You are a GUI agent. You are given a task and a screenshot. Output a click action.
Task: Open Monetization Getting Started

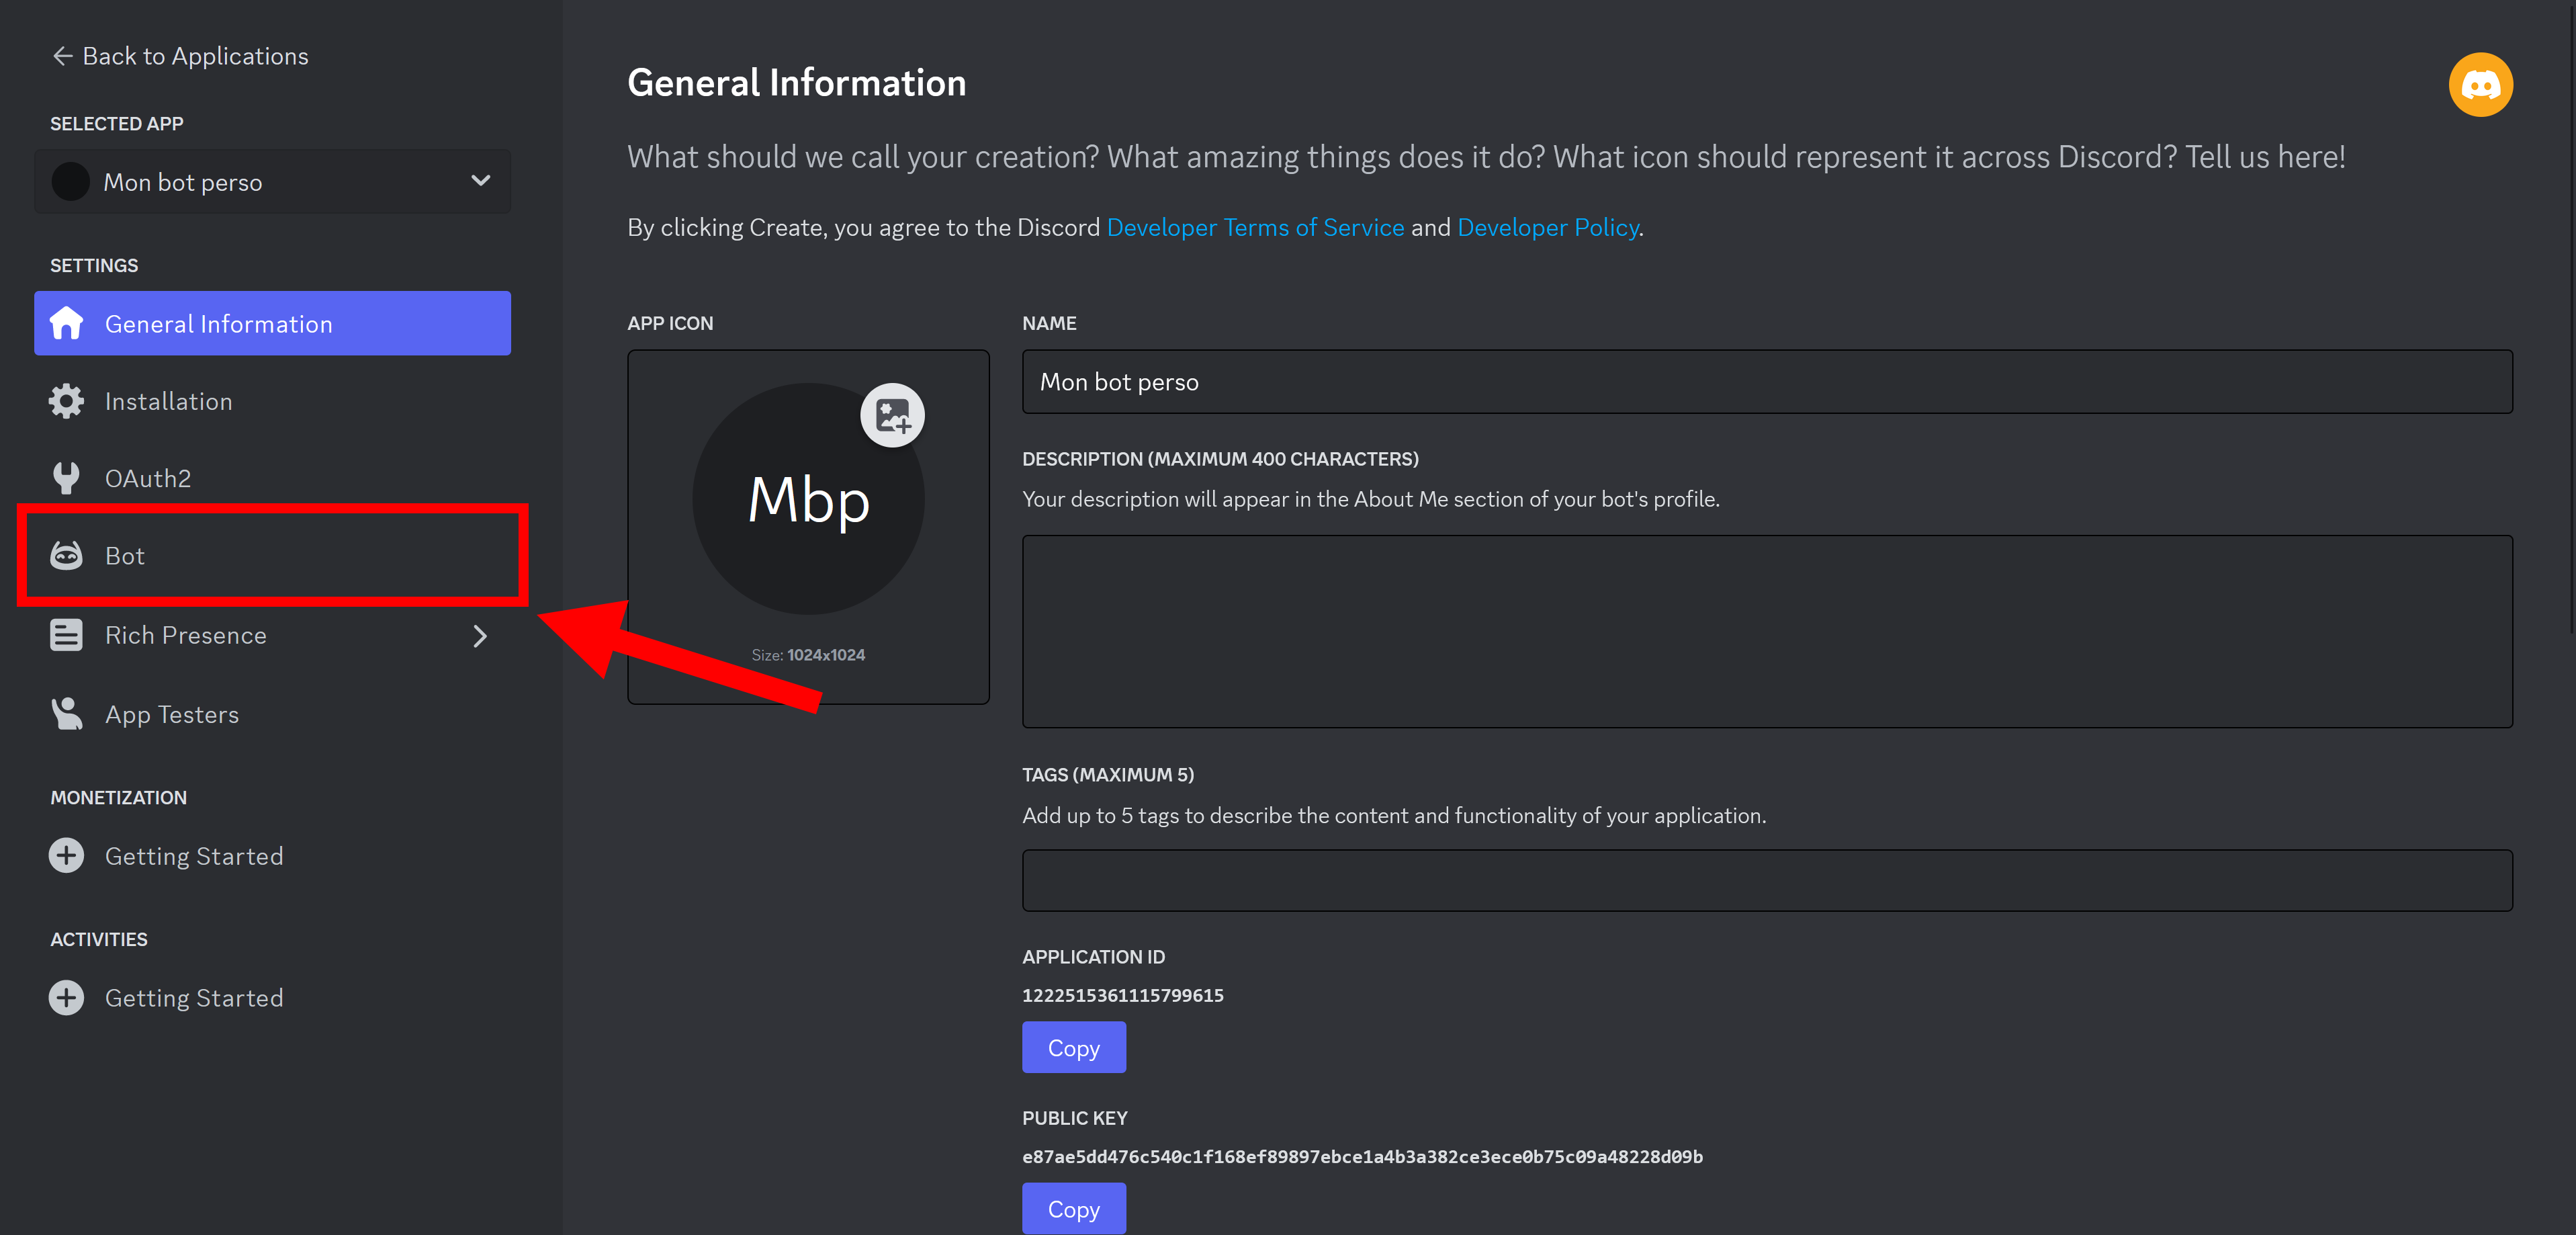272,856
